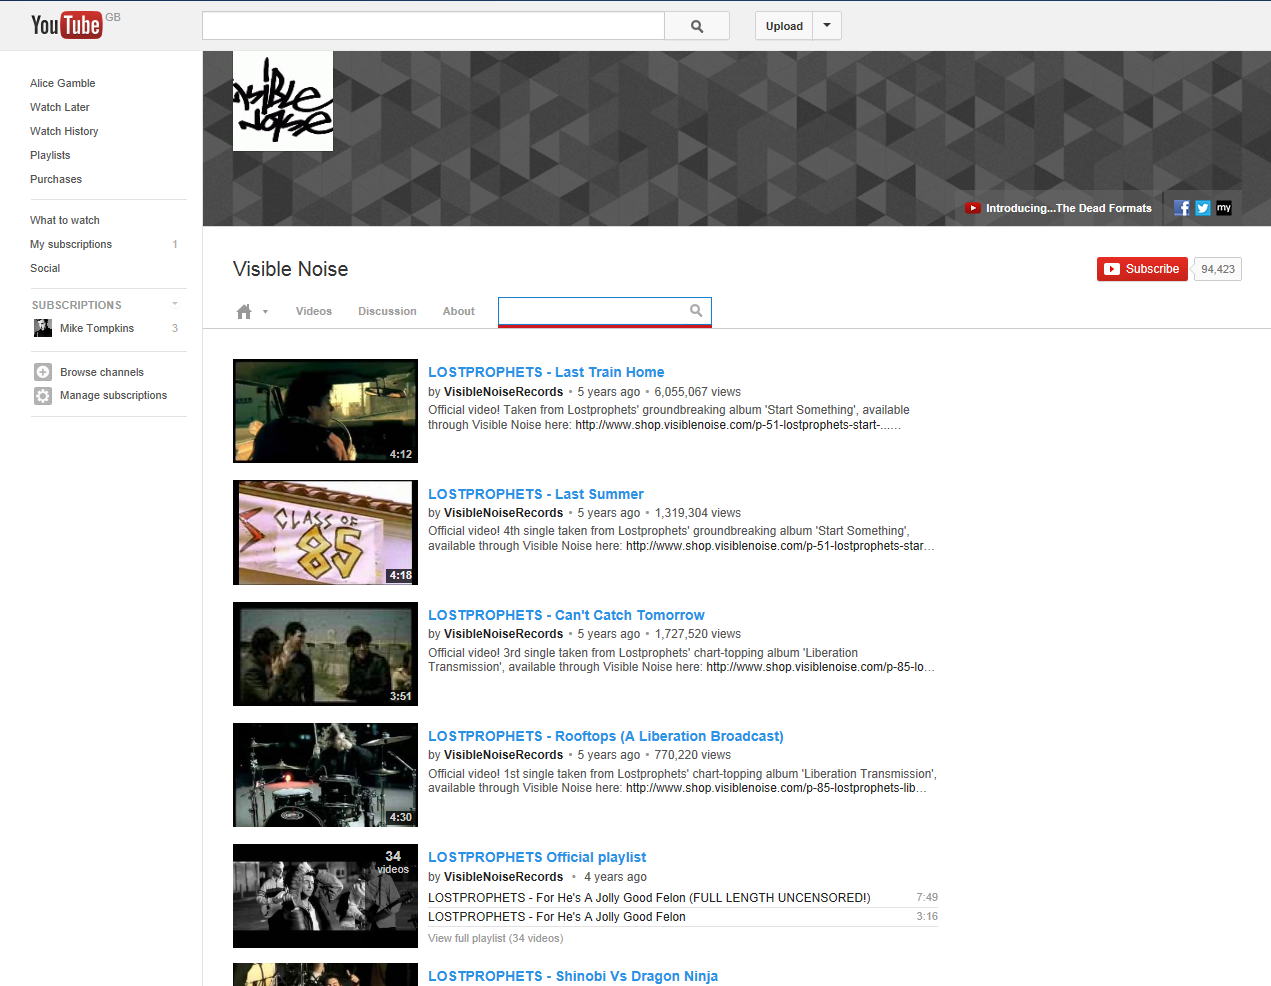Open Social in sidebar
1271x986 pixels.
click(45, 268)
